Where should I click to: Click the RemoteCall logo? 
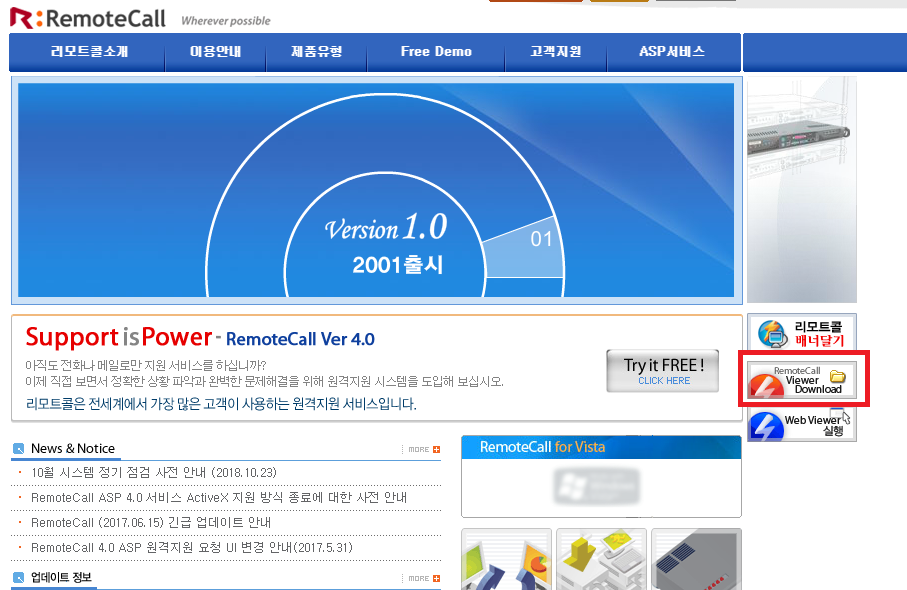coord(88,19)
